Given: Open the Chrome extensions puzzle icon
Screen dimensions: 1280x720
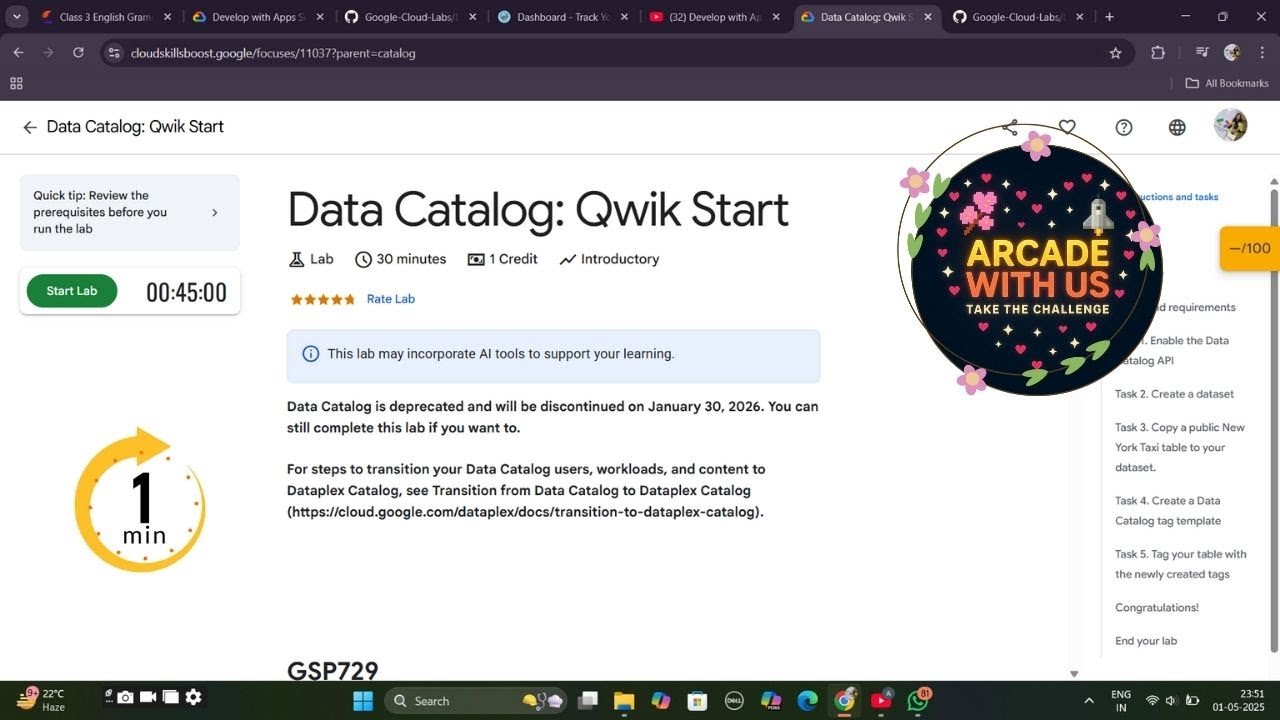Looking at the screenshot, I should [x=1158, y=53].
